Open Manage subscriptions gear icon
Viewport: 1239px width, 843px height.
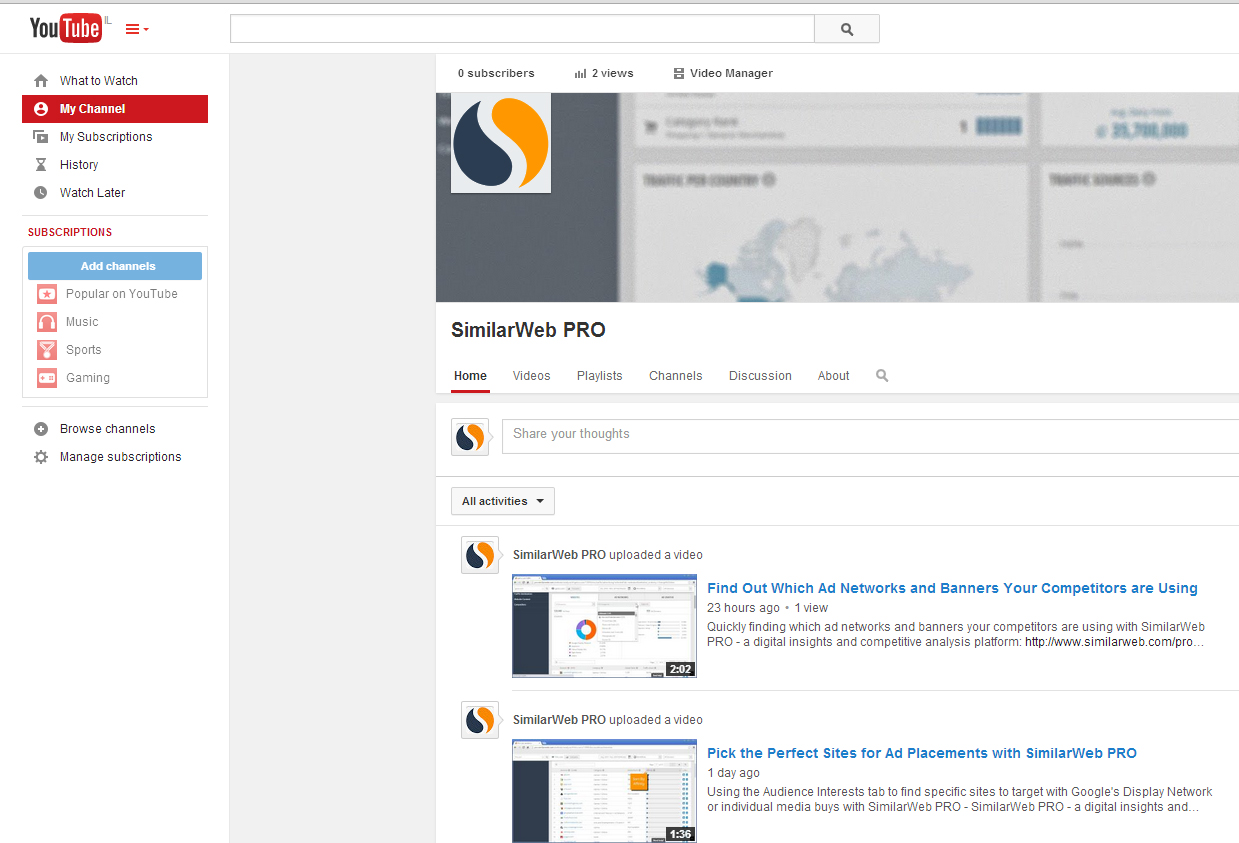[41, 457]
